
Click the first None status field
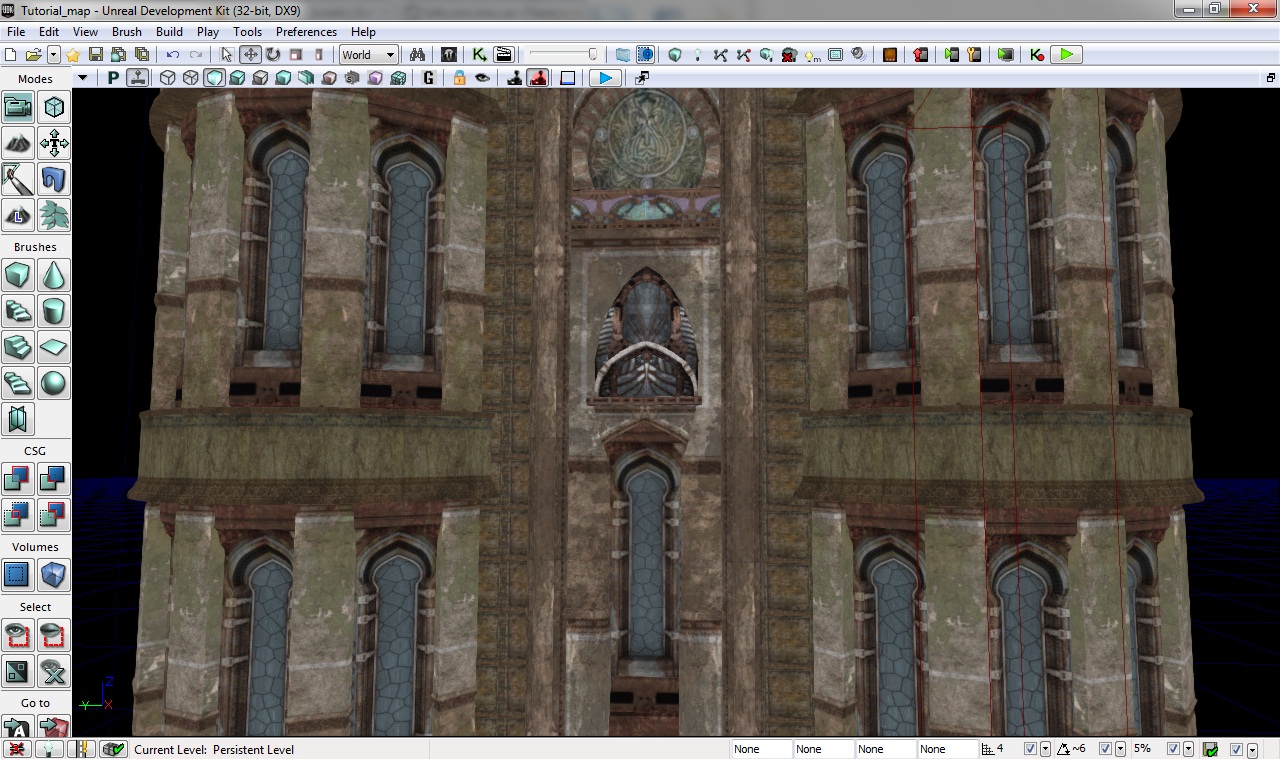click(760, 749)
